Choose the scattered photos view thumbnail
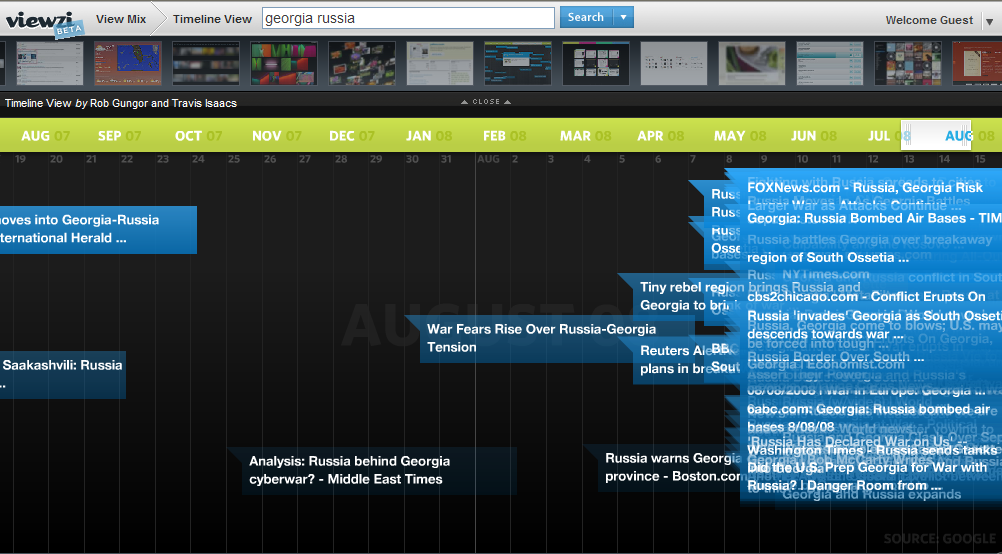This screenshot has width=1002, height=554. click(362, 63)
